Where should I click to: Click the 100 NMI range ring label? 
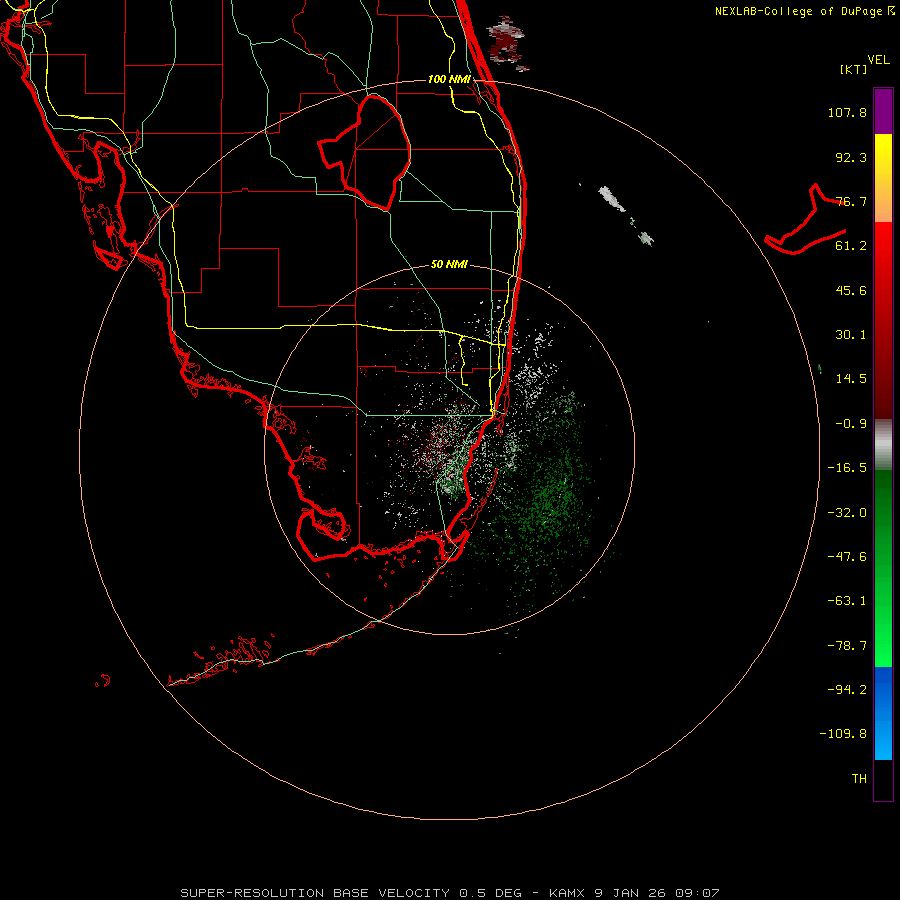pos(449,79)
